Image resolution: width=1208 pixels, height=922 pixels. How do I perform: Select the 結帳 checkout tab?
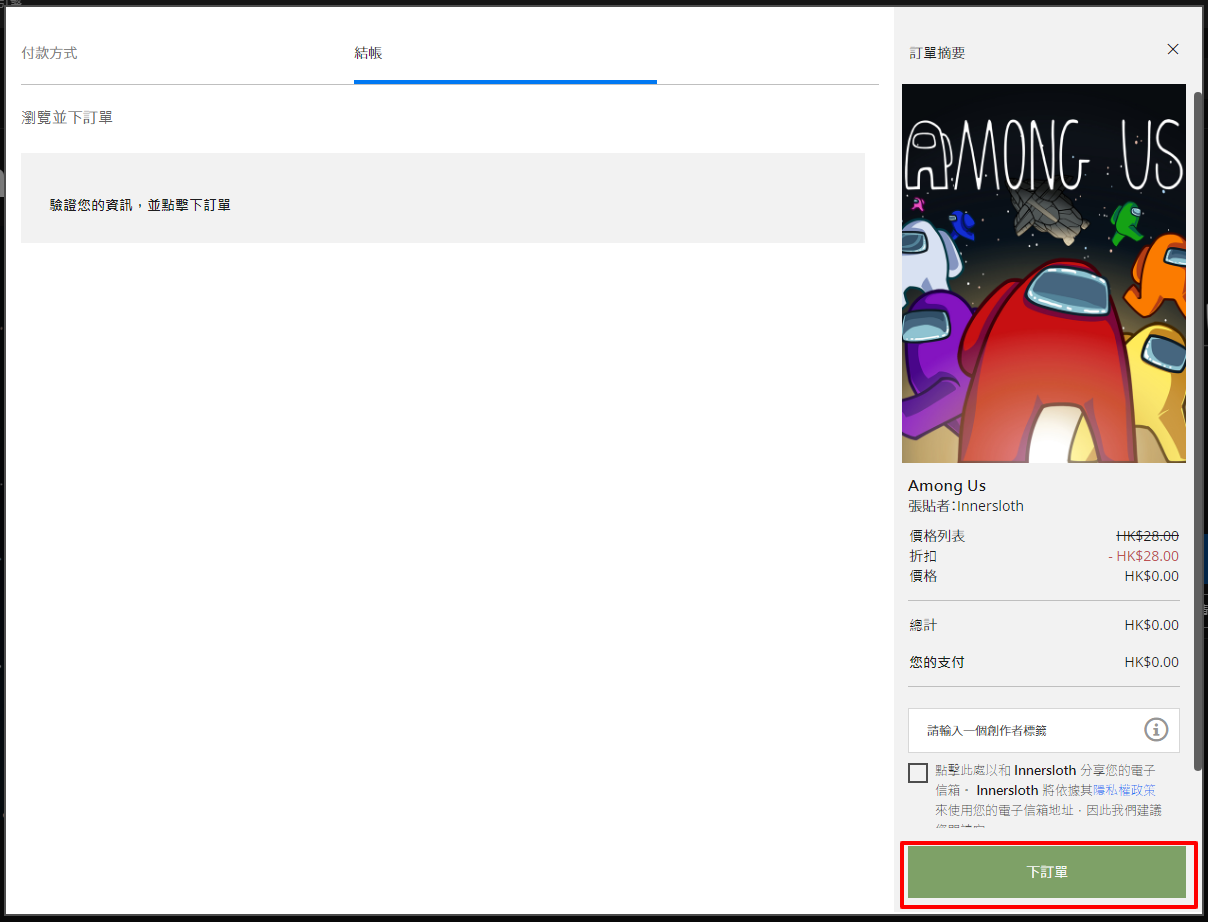[x=368, y=52]
